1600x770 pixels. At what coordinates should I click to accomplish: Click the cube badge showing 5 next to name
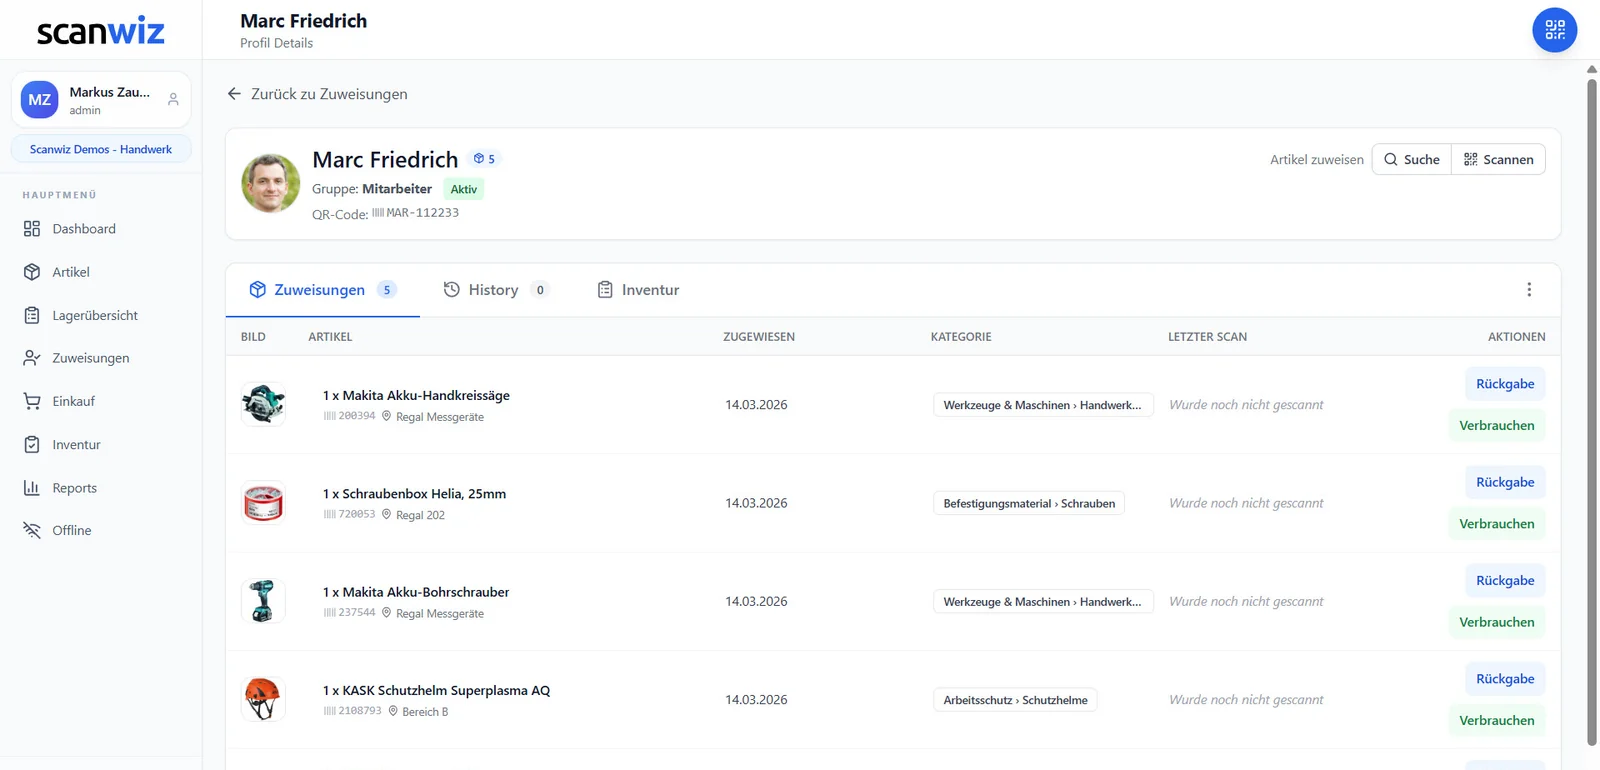(x=485, y=159)
